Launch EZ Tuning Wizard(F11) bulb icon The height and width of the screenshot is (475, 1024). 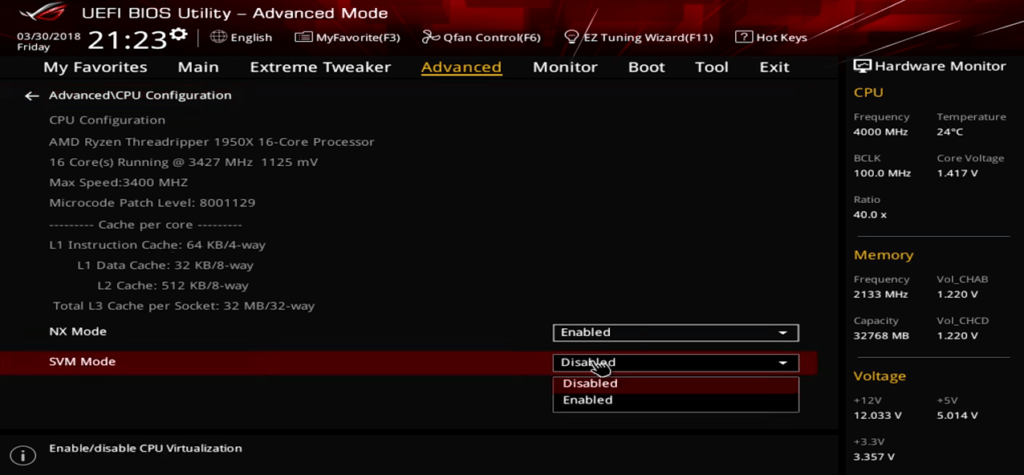(572, 37)
